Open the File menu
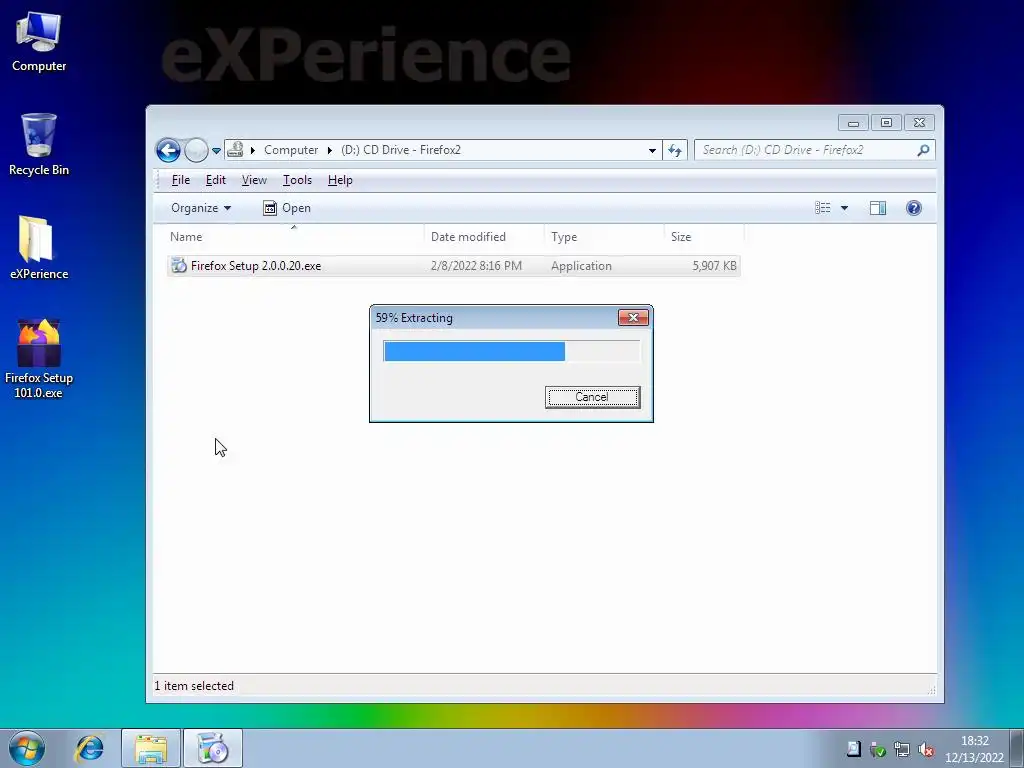The height and width of the screenshot is (768, 1024). pyautogui.click(x=181, y=180)
